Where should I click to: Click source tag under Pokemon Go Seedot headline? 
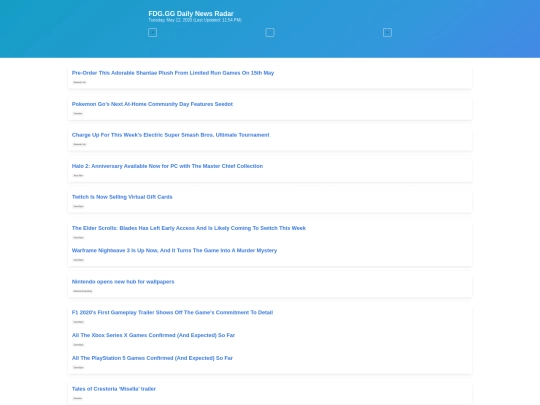point(78,113)
